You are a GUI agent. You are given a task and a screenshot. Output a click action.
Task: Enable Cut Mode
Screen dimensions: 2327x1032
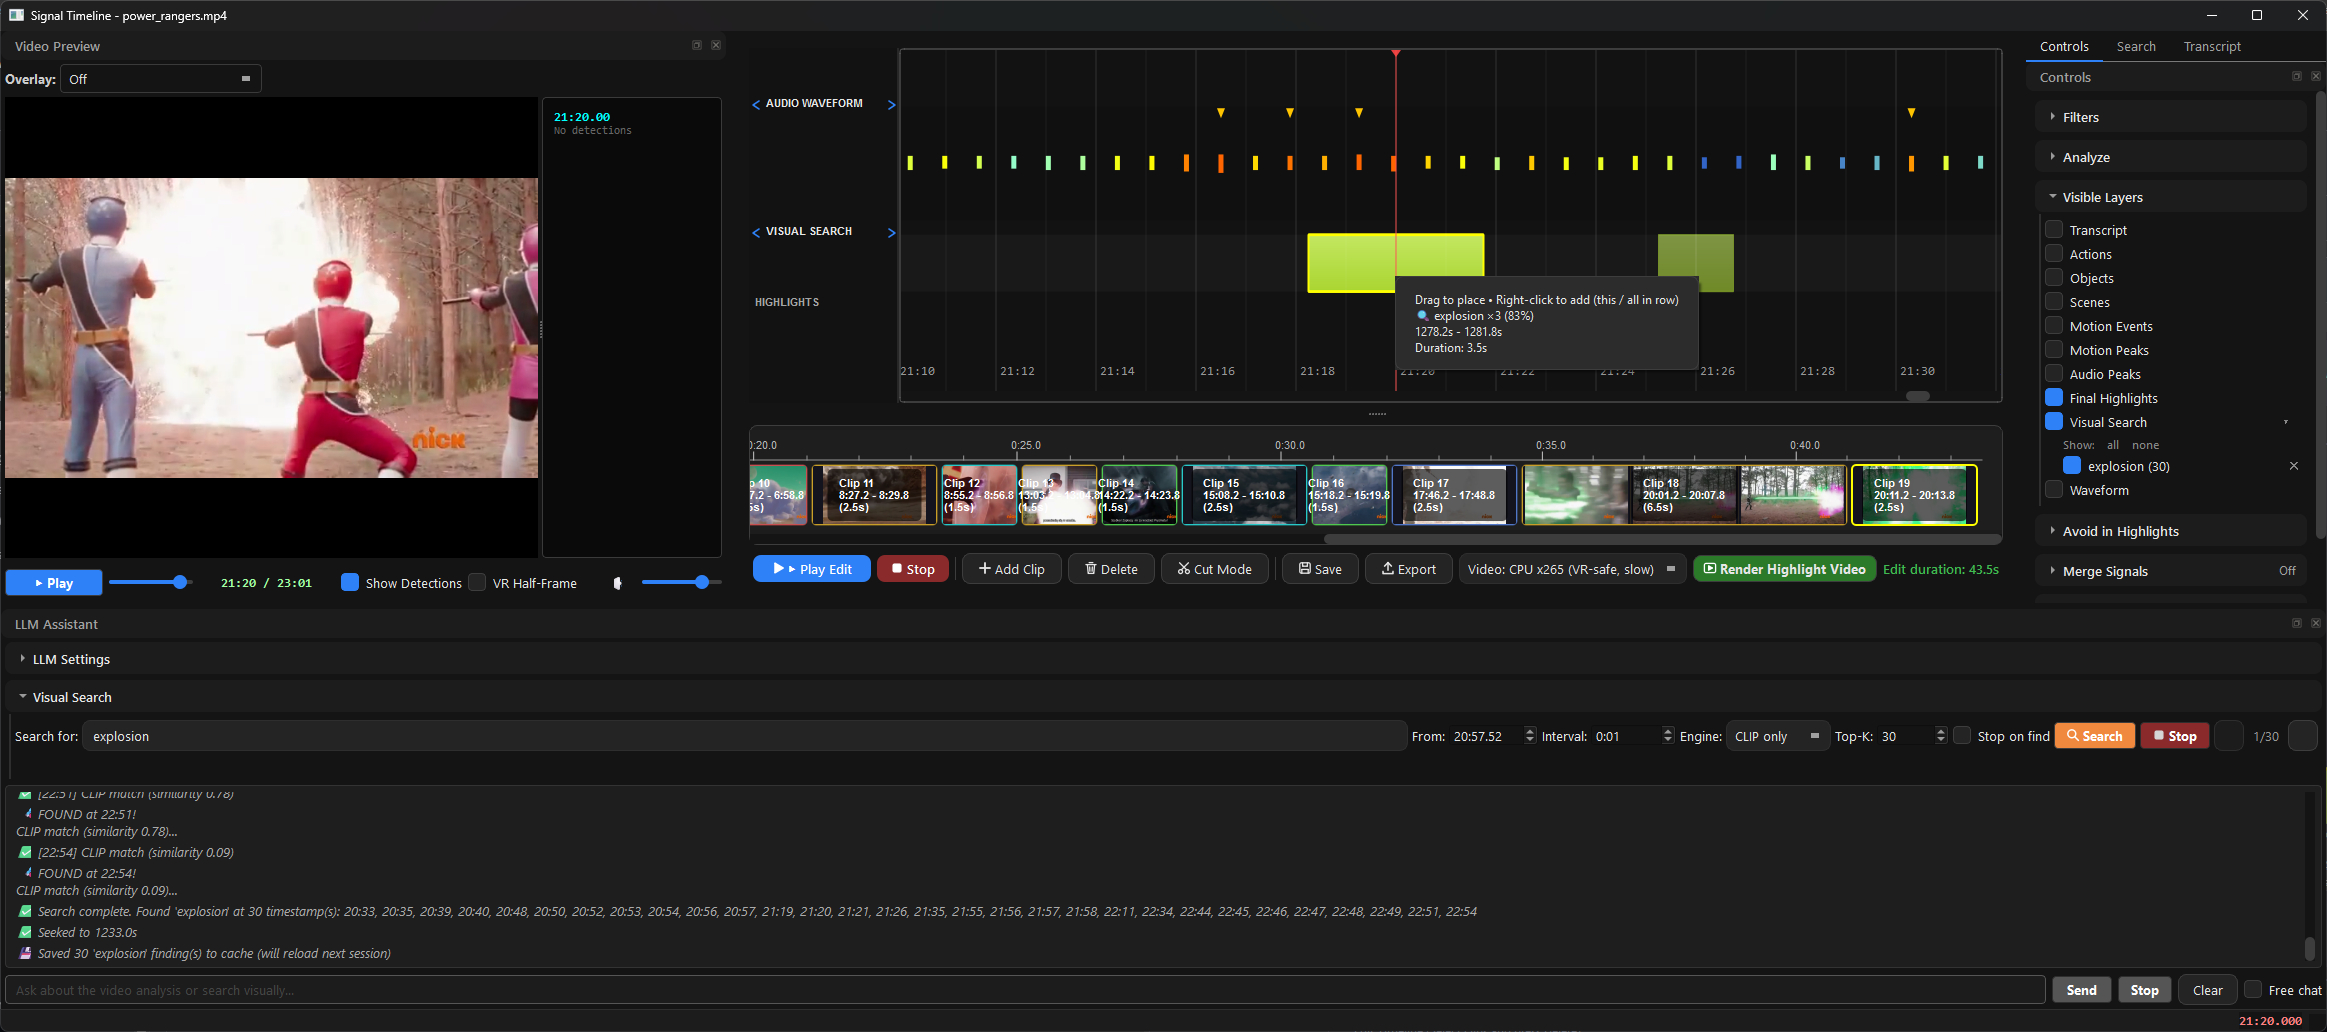1214,569
